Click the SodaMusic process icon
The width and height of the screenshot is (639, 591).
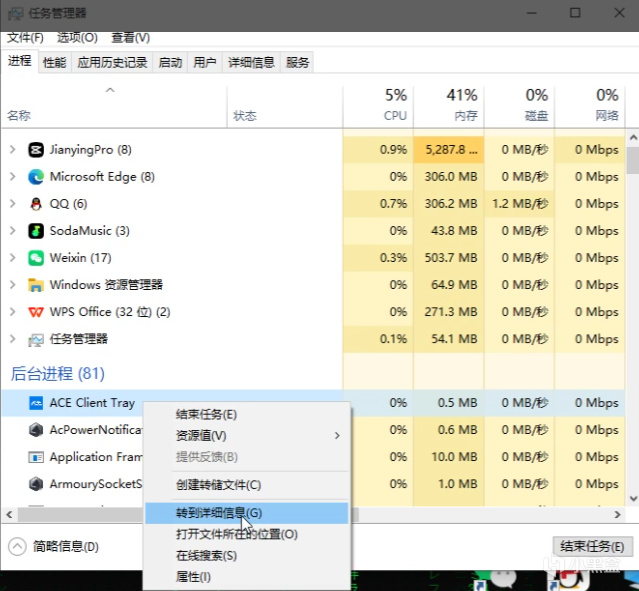point(36,231)
